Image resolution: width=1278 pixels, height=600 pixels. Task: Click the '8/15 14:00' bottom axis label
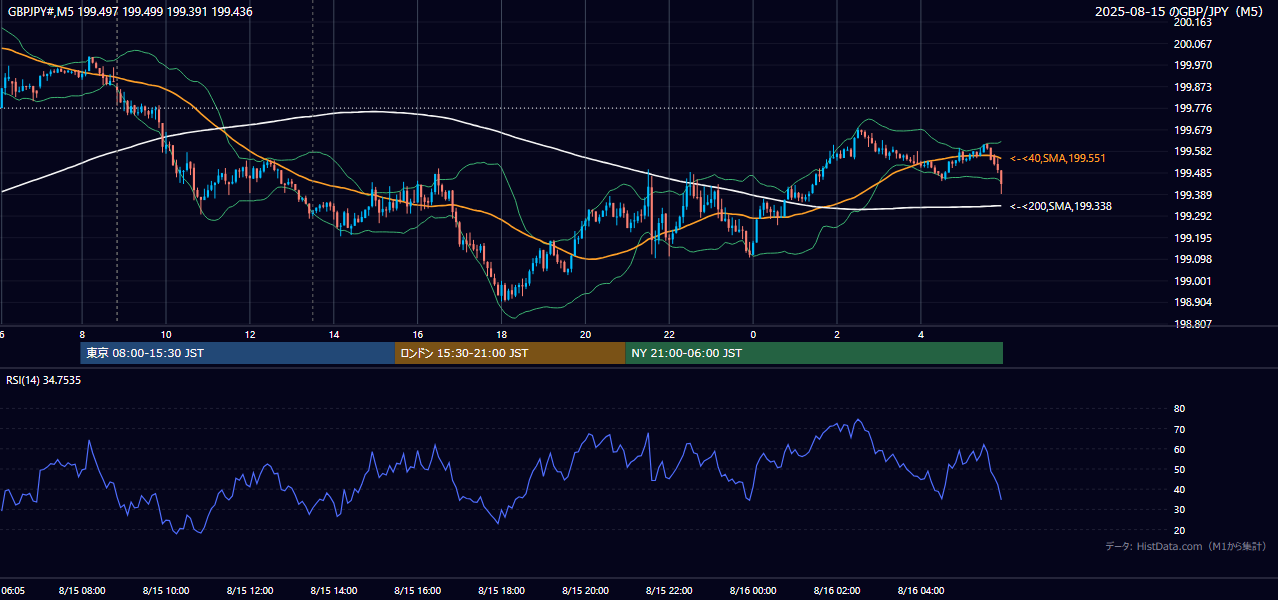(x=334, y=591)
